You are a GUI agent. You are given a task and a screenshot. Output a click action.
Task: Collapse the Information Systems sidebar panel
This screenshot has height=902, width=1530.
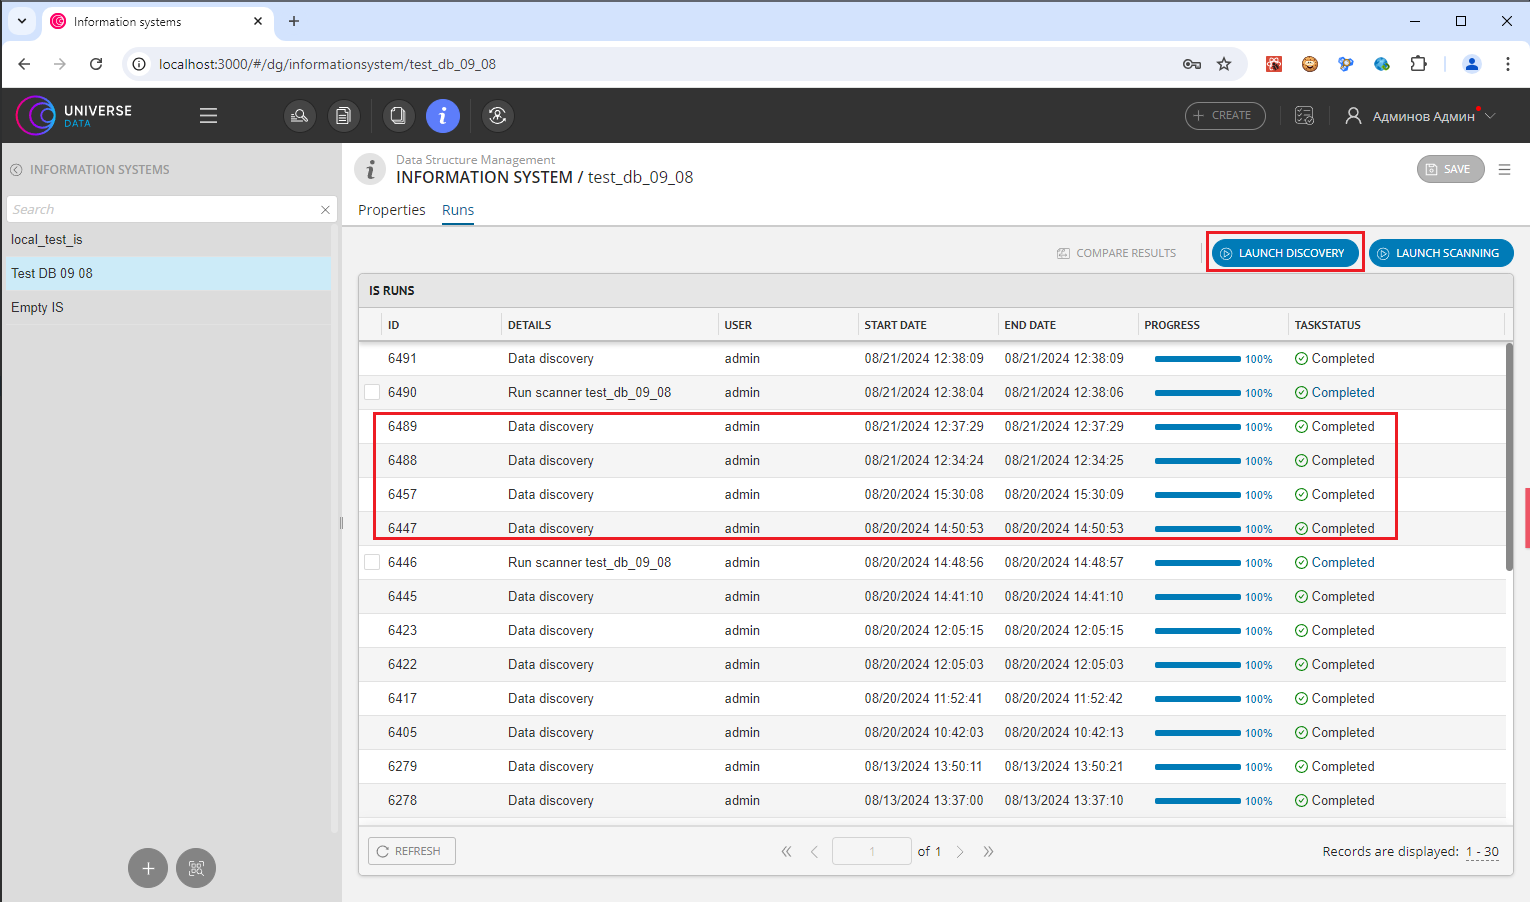[16, 170]
